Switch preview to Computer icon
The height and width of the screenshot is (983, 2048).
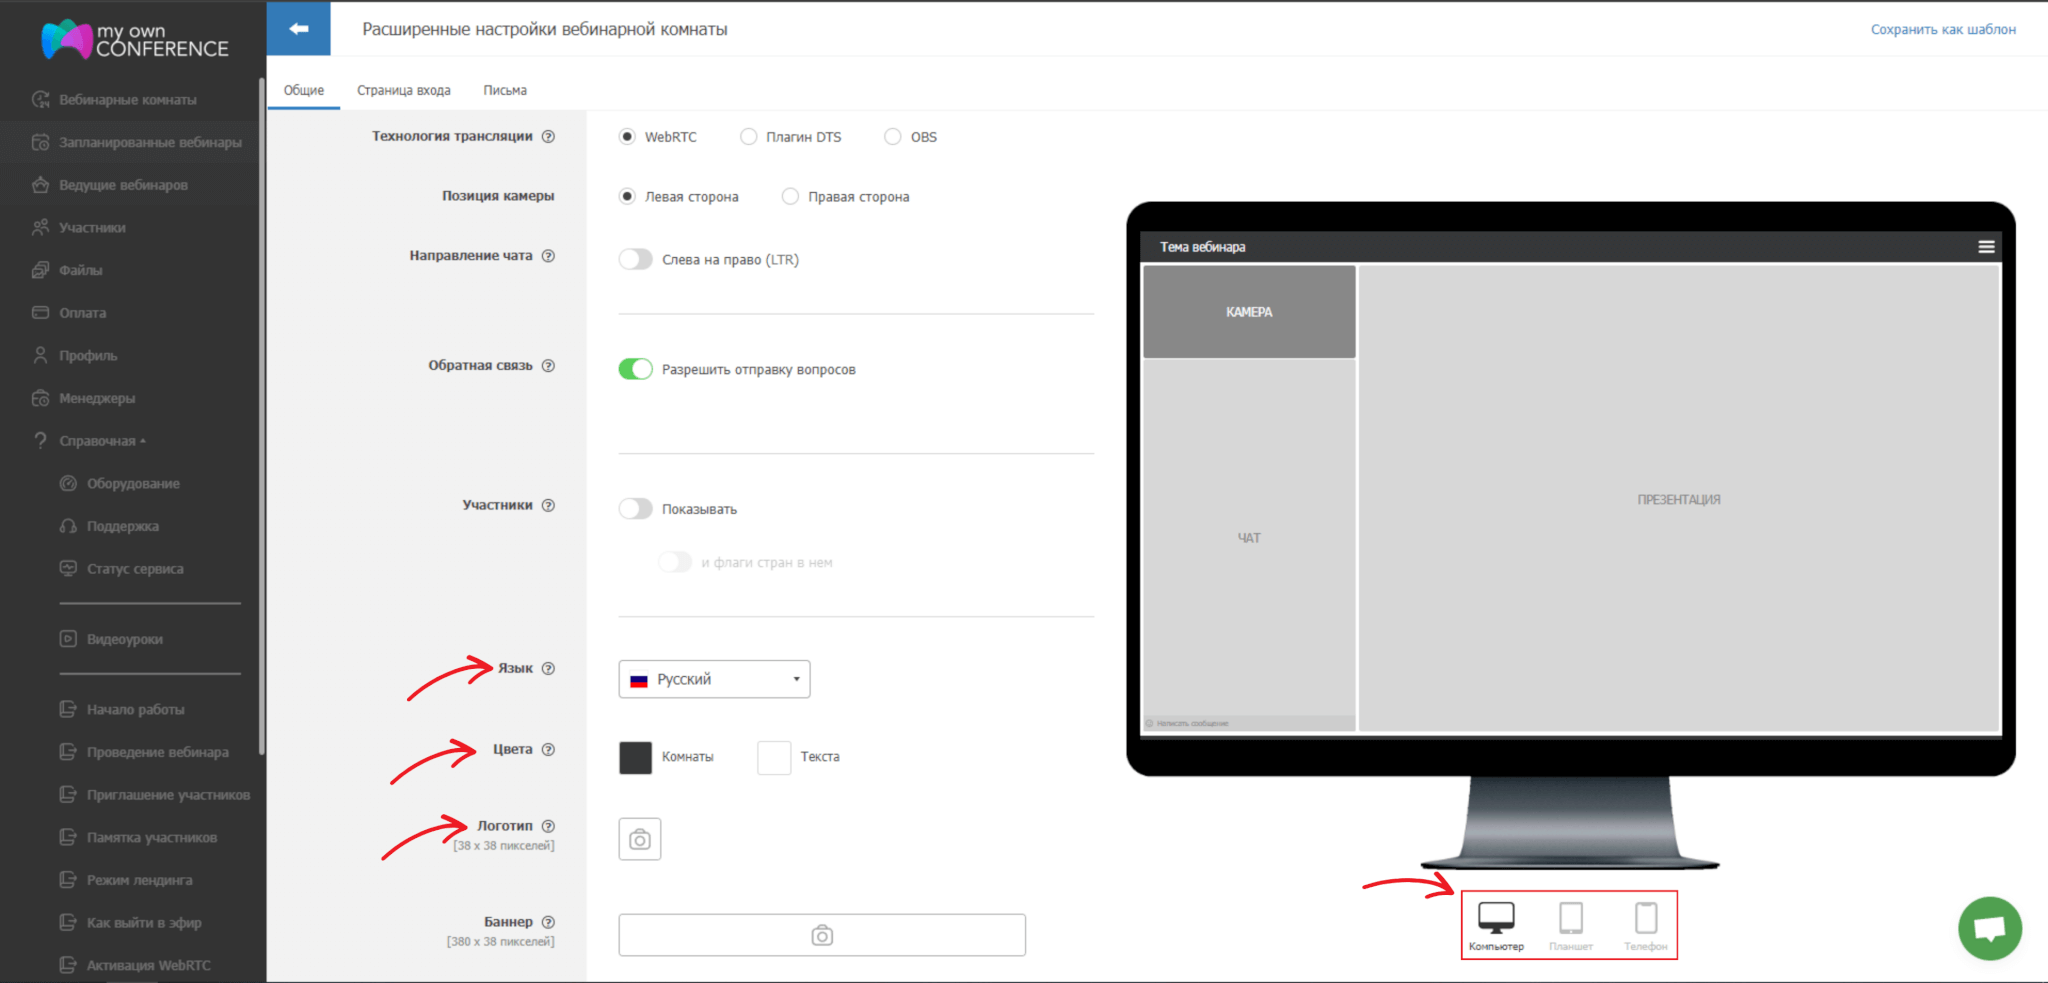coord(1496,918)
